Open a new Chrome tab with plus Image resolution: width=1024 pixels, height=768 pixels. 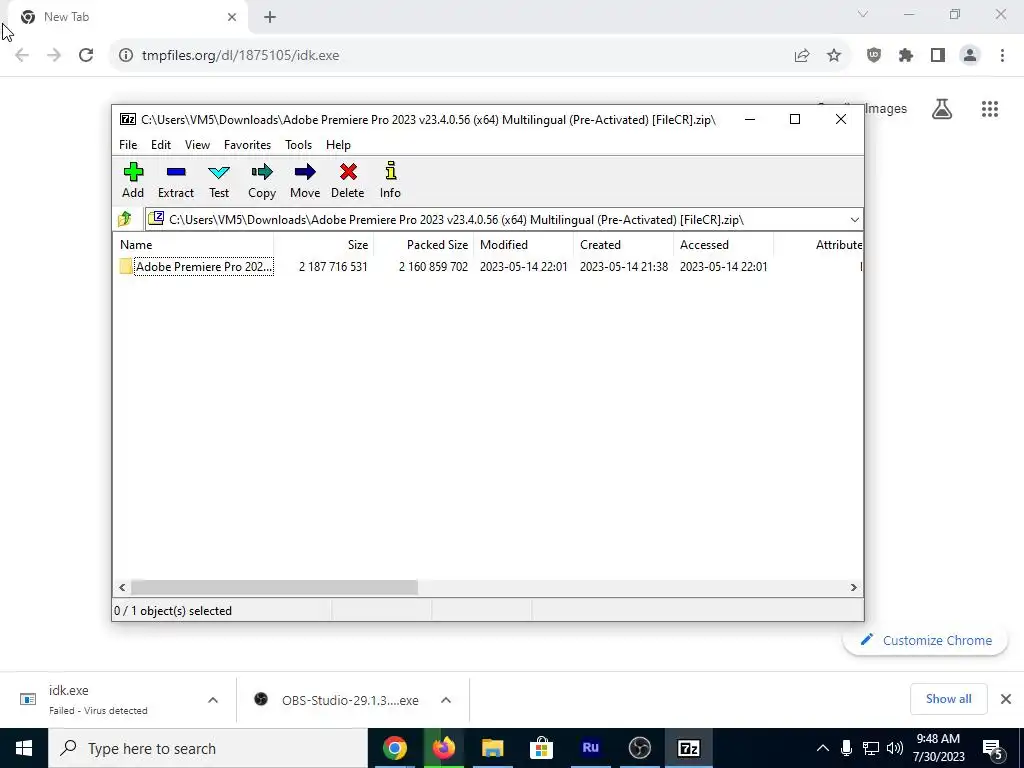click(x=270, y=17)
